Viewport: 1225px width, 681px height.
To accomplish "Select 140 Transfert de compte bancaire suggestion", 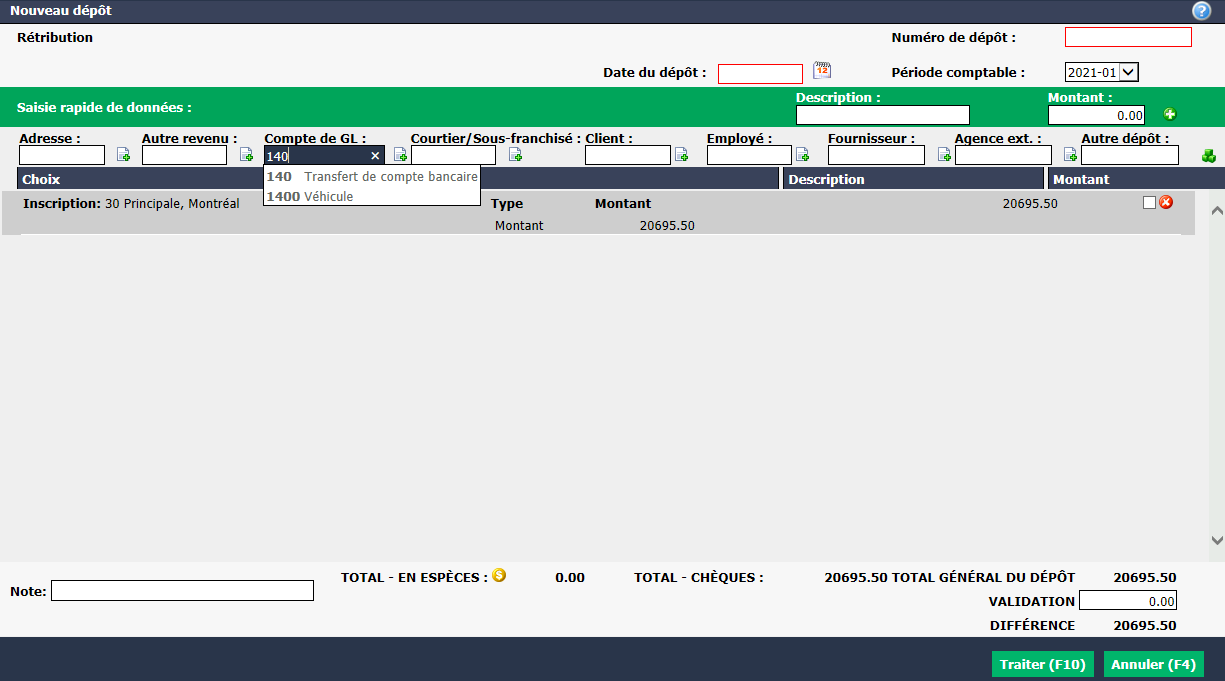I will point(372,176).
